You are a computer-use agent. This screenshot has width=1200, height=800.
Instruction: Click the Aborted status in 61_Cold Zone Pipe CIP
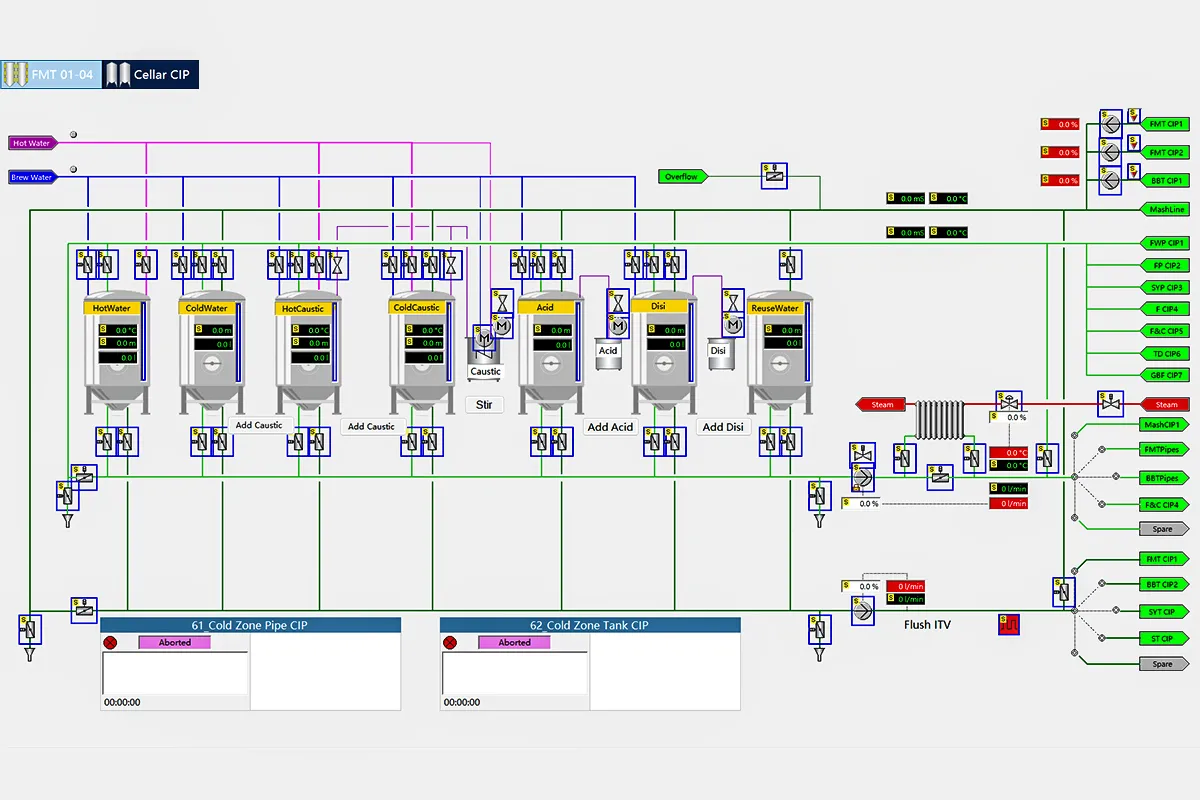(x=174, y=642)
